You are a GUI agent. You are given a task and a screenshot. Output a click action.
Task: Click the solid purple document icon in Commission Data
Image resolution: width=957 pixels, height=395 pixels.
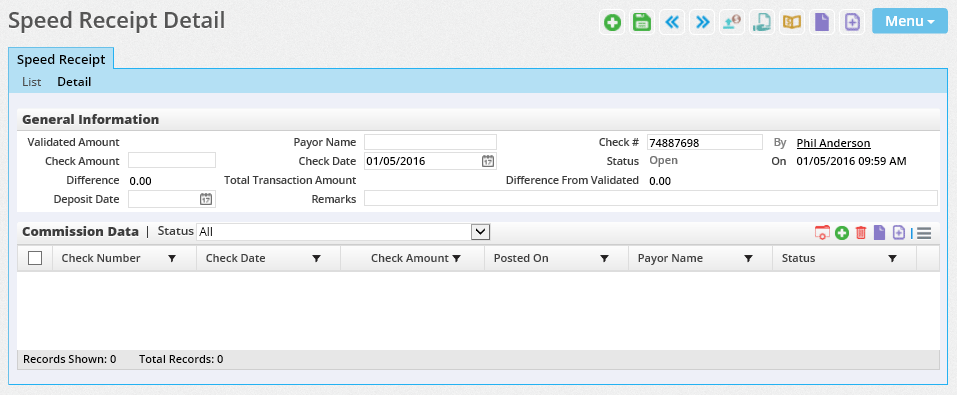(x=879, y=233)
